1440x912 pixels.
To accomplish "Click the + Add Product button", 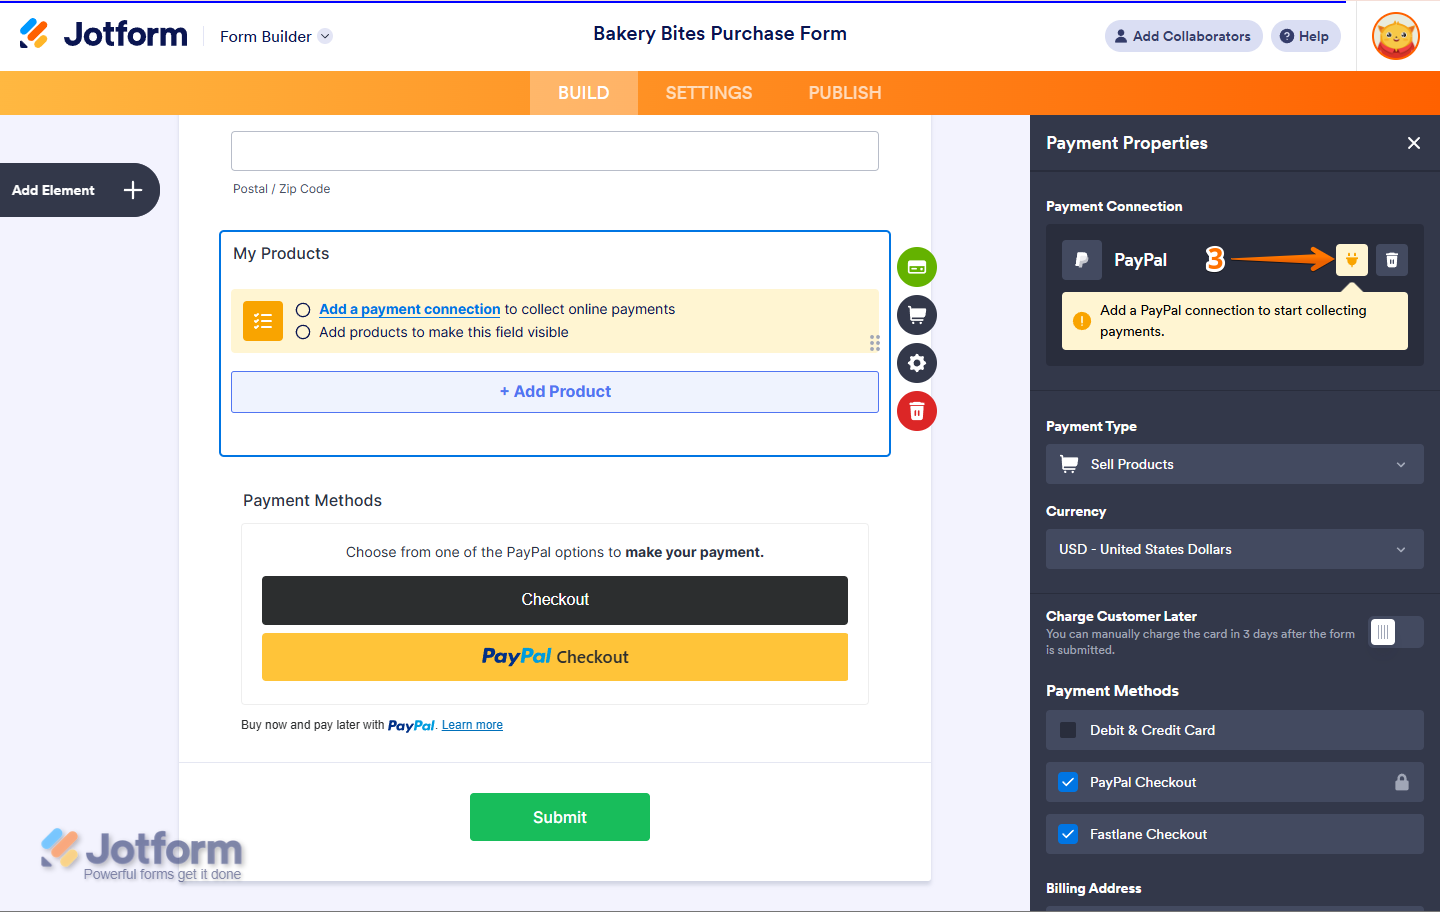I will pyautogui.click(x=555, y=392).
